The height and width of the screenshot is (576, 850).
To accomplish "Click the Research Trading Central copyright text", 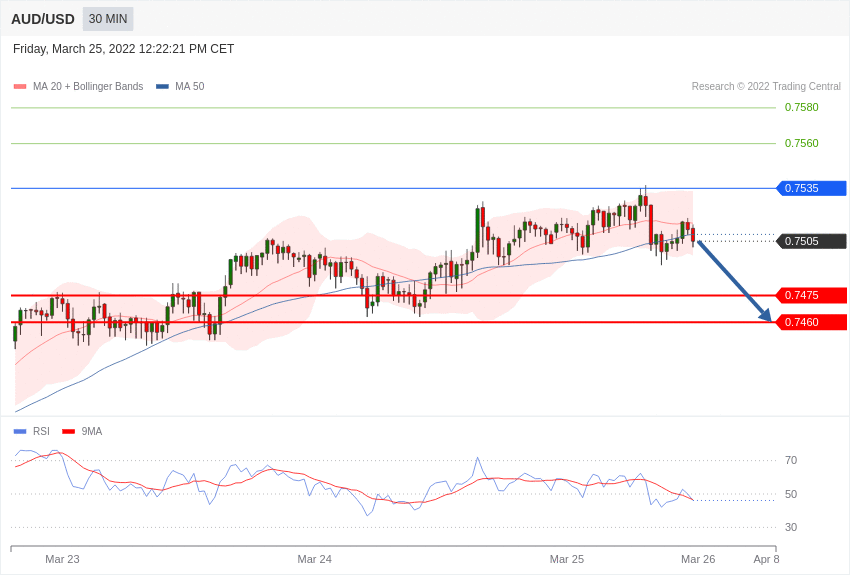I will click(766, 87).
